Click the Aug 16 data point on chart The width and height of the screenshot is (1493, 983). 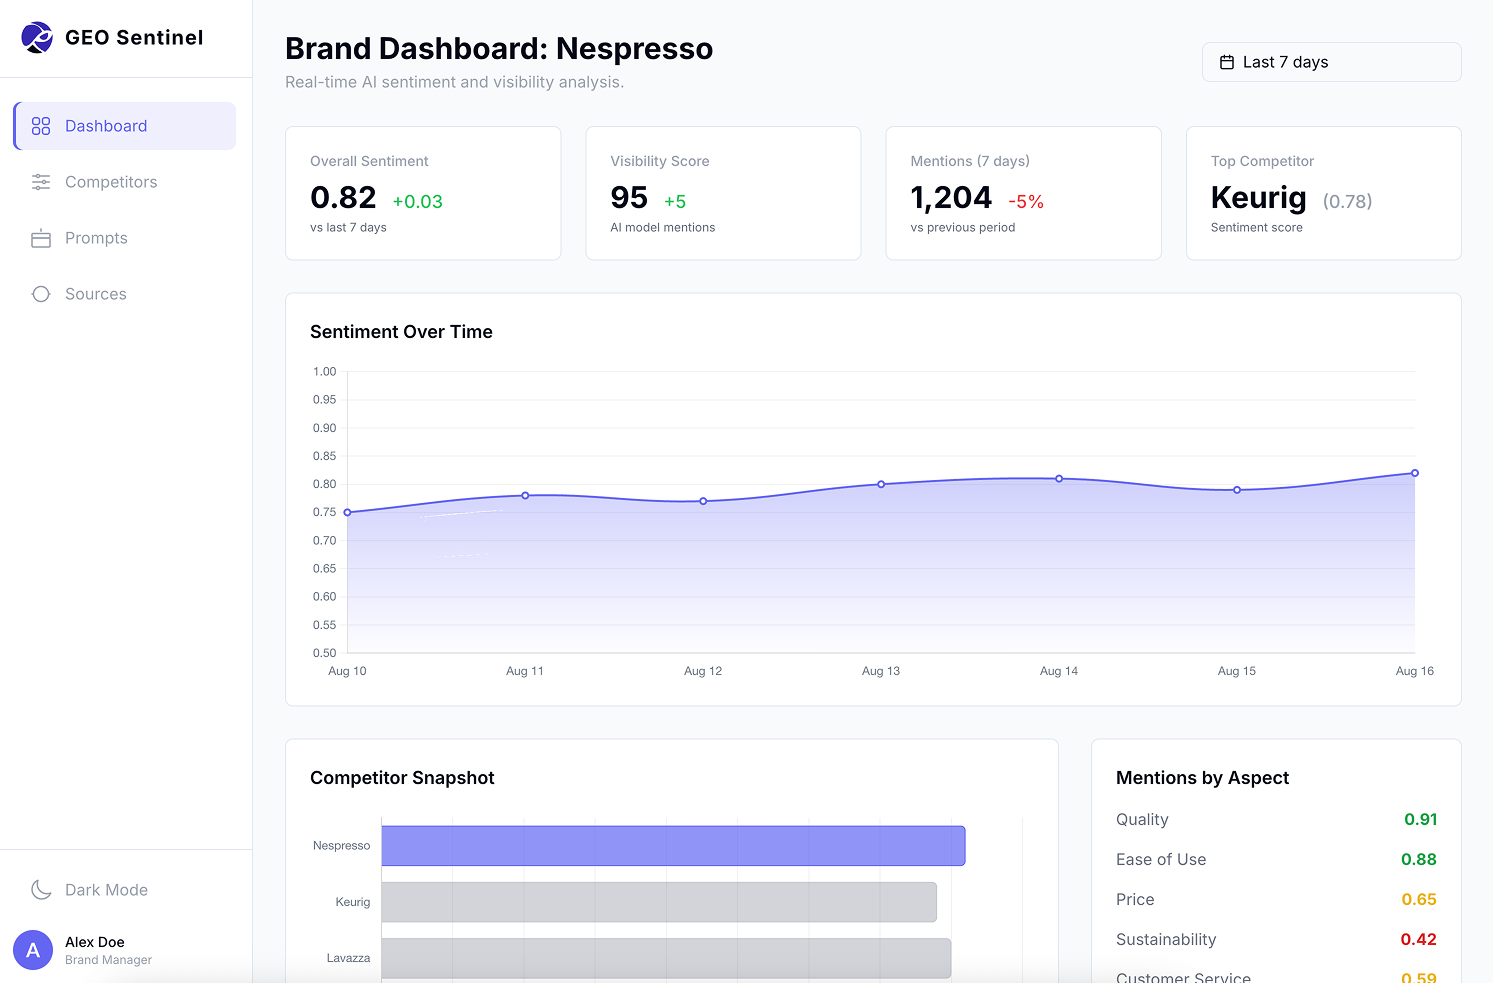(1415, 473)
